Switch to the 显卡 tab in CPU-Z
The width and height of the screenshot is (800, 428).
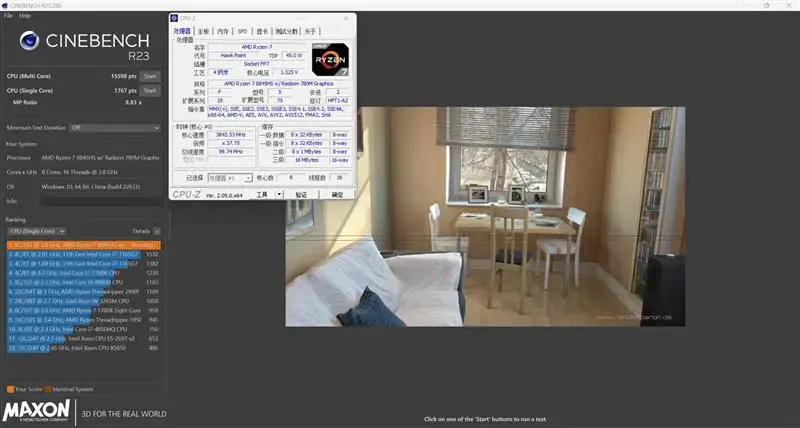(262, 32)
